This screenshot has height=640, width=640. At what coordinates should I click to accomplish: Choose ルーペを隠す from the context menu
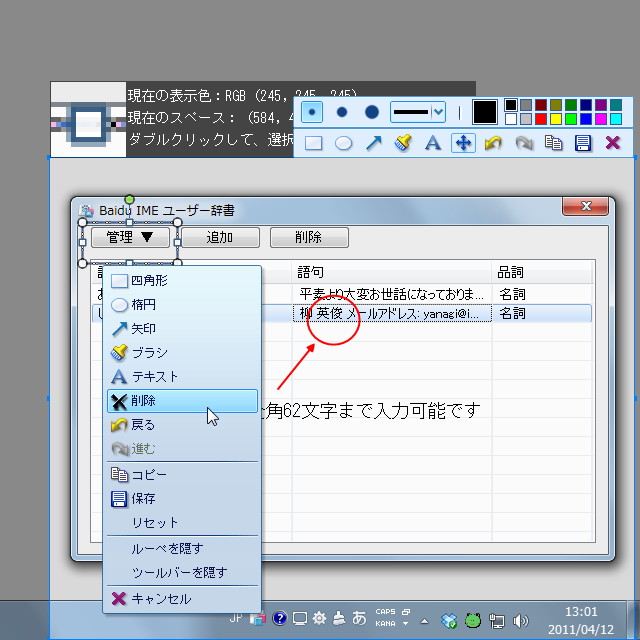182,549
